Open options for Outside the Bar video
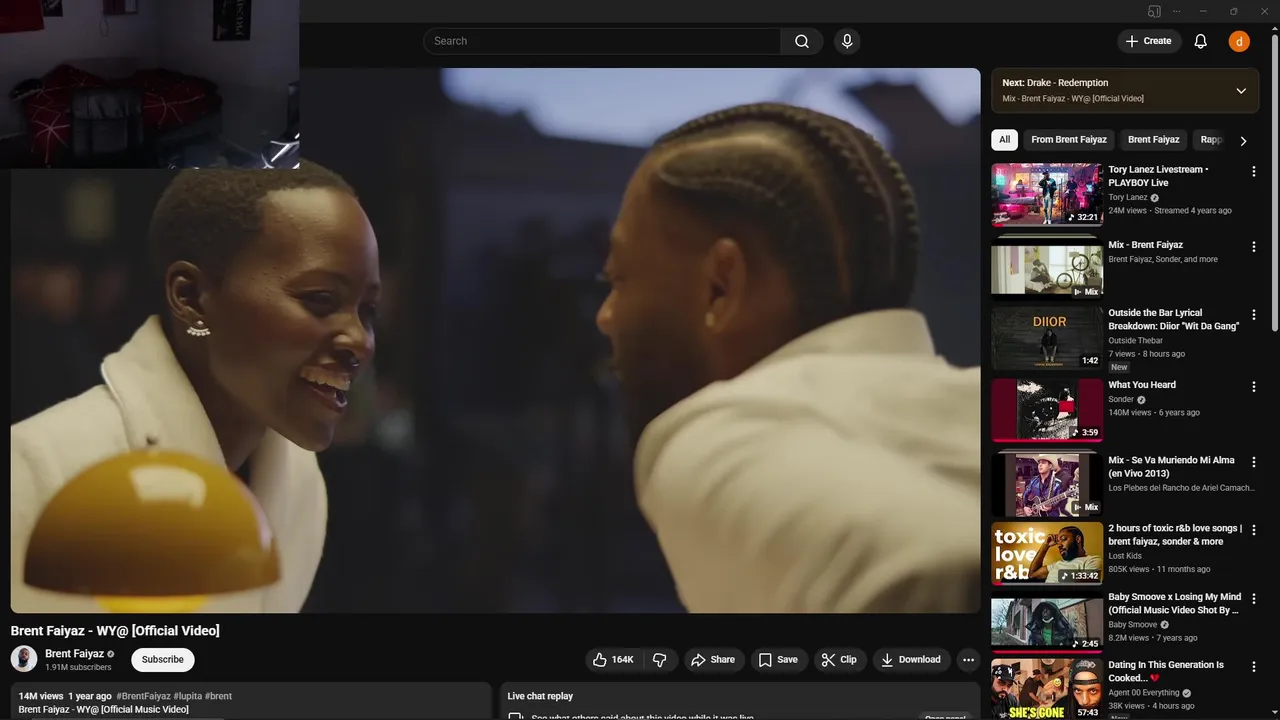 [1254, 314]
